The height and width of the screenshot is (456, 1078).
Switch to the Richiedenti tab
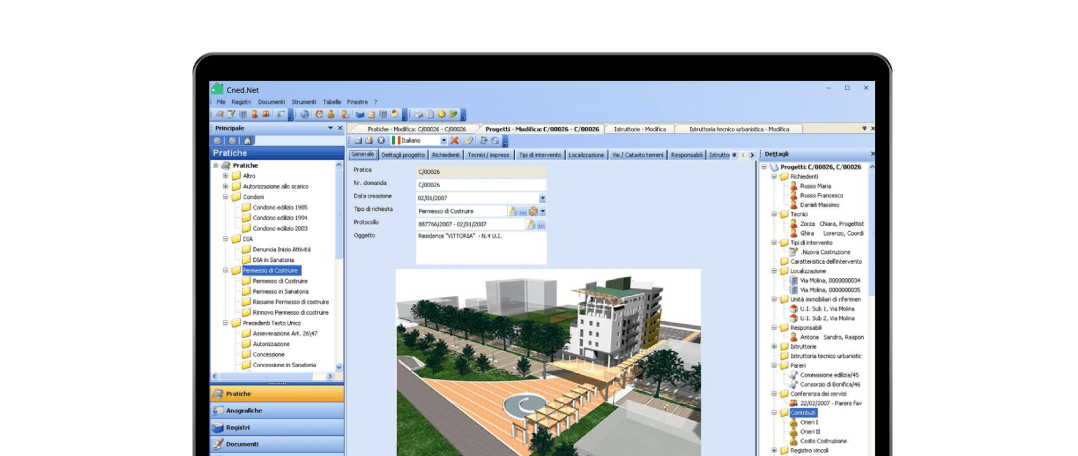(446, 155)
